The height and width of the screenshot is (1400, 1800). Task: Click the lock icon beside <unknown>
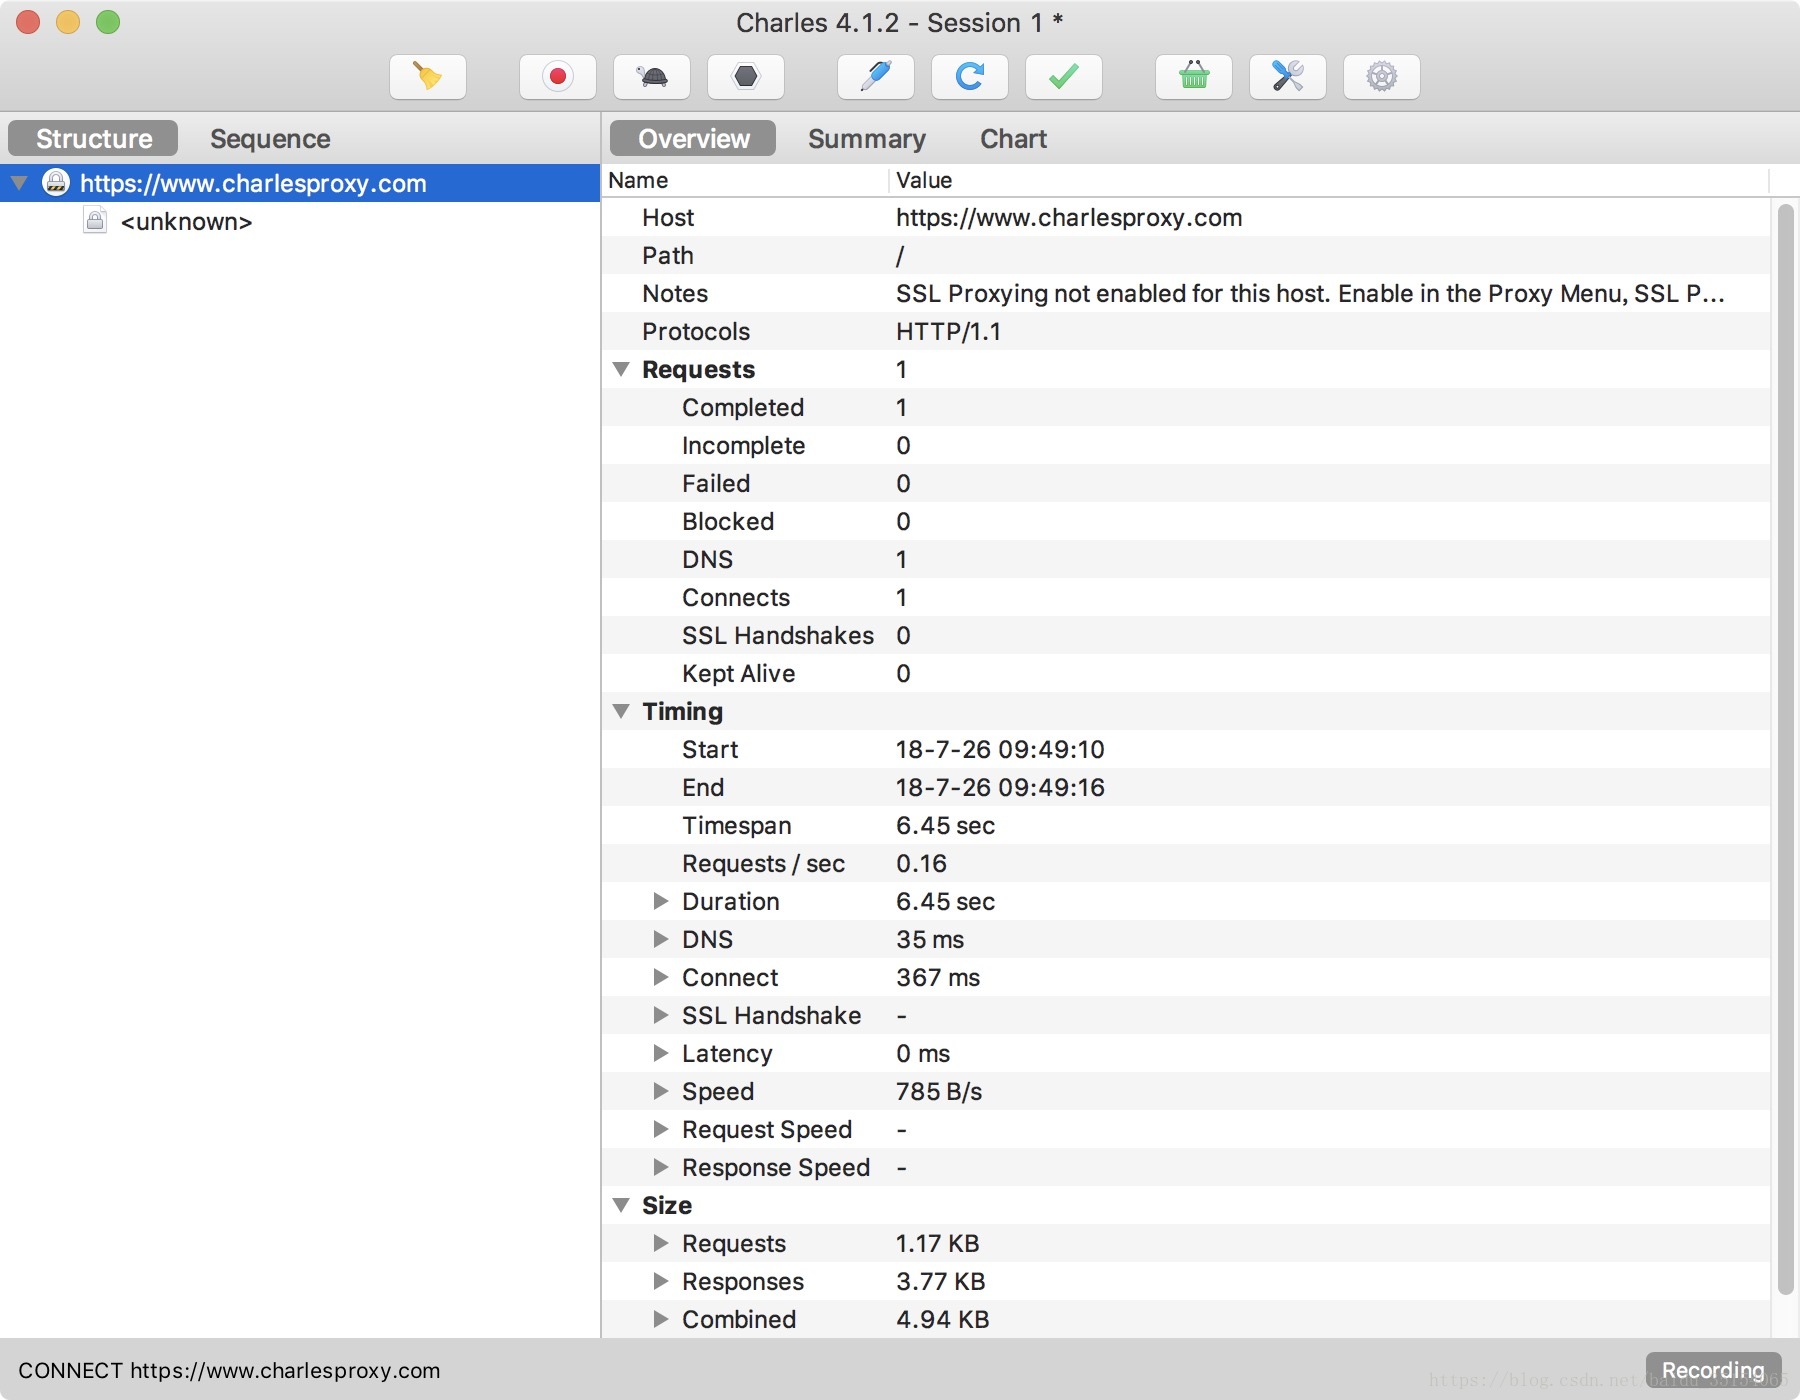(95, 220)
